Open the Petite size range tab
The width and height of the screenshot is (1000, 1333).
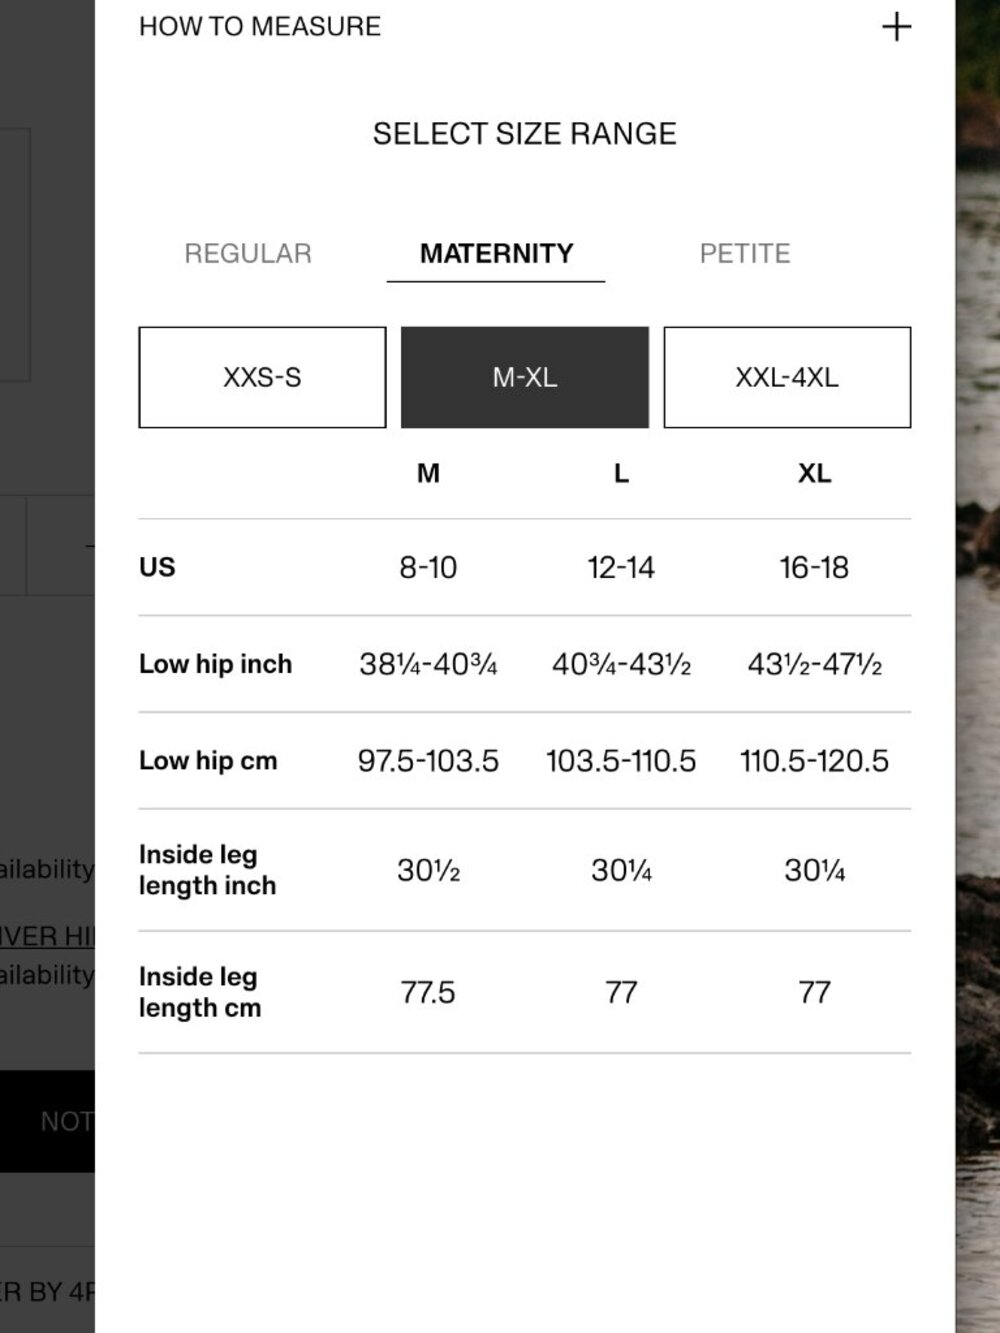tap(745, 254)
